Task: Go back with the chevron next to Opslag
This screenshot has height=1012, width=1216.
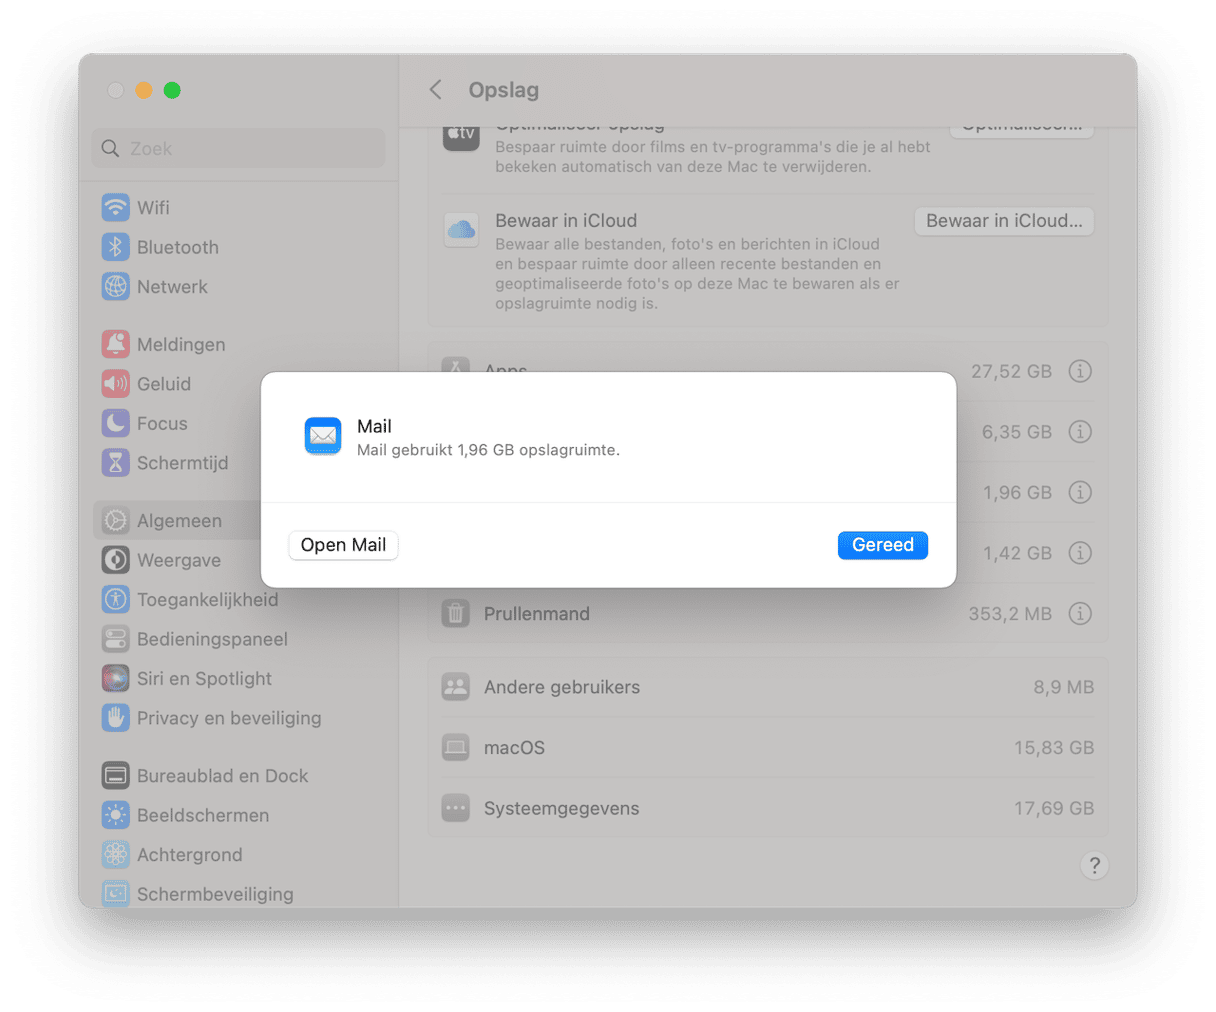Action: point(436,90)
